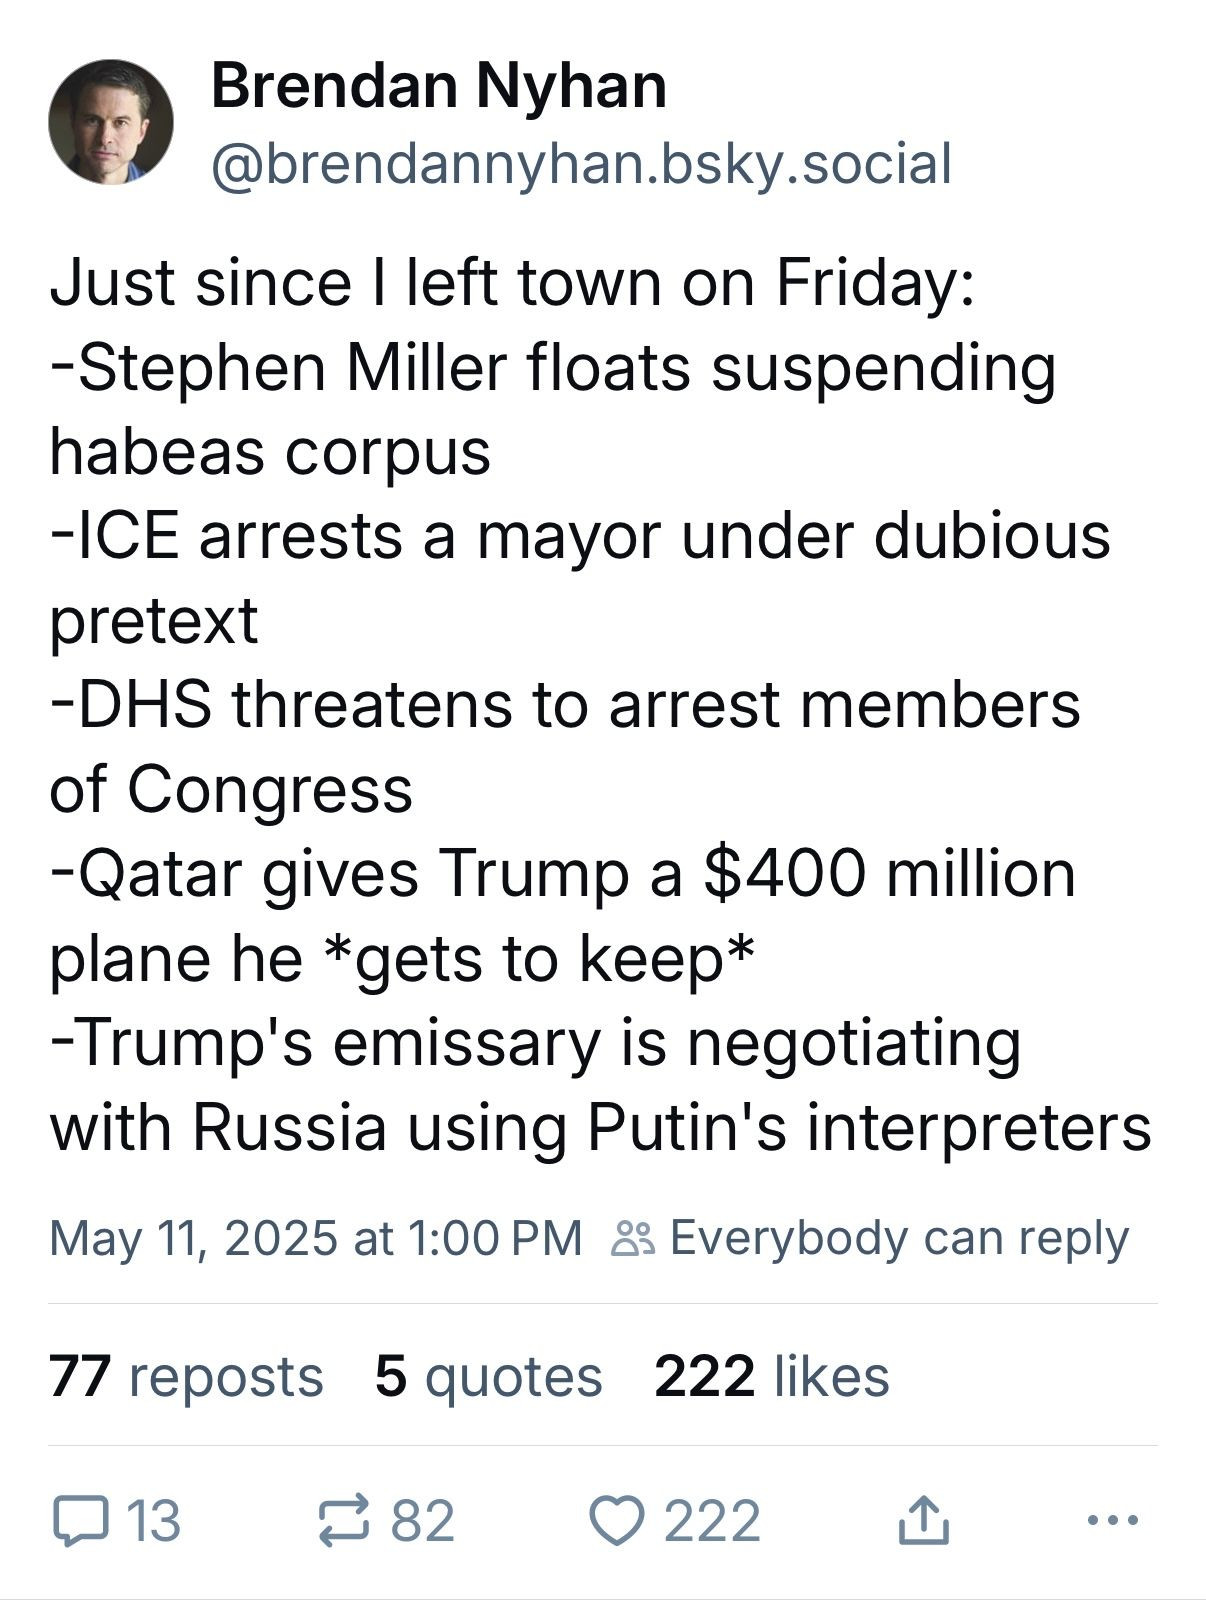The height and width of the screenshot is (1609, 1206).
Task: Click the Everybody can reply label
Action: [x=899, y=1239]
